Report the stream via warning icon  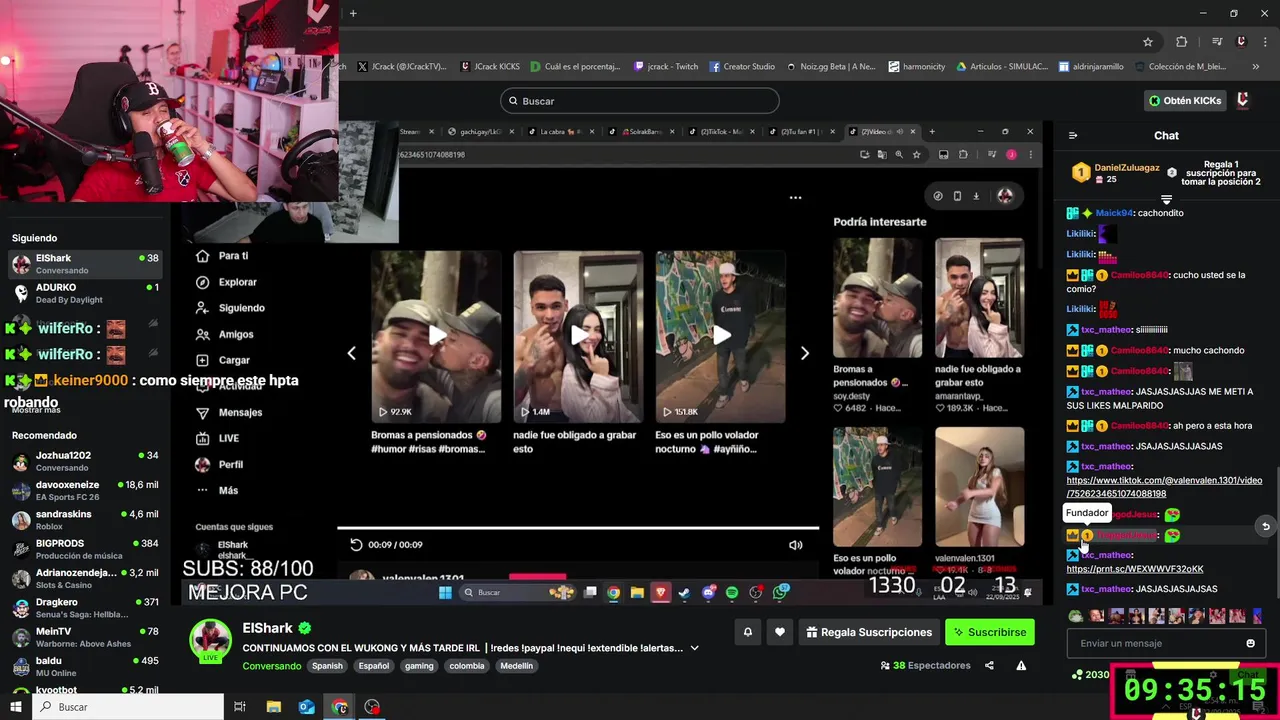click(1021, 665)
